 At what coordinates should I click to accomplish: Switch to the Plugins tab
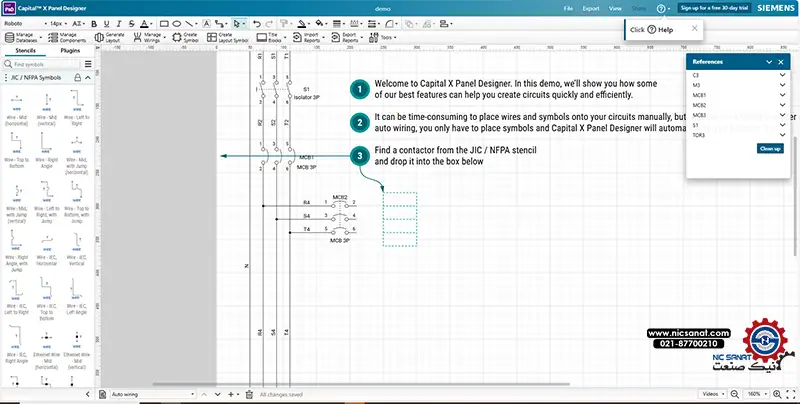click(70, 49)
